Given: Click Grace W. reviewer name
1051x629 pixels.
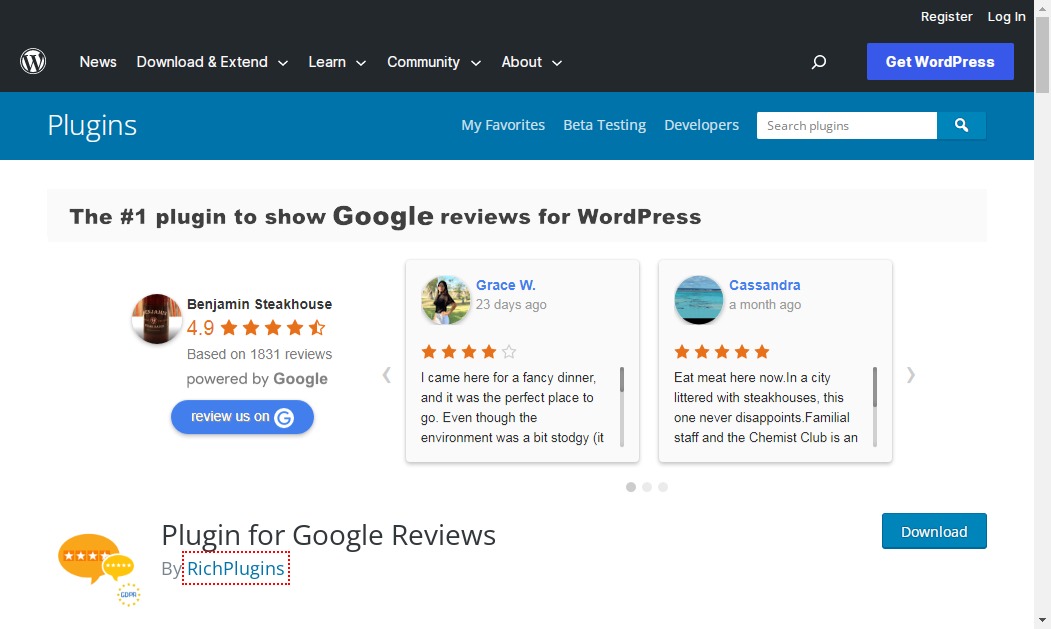Looking at the screenshot, I should [505, 285].
